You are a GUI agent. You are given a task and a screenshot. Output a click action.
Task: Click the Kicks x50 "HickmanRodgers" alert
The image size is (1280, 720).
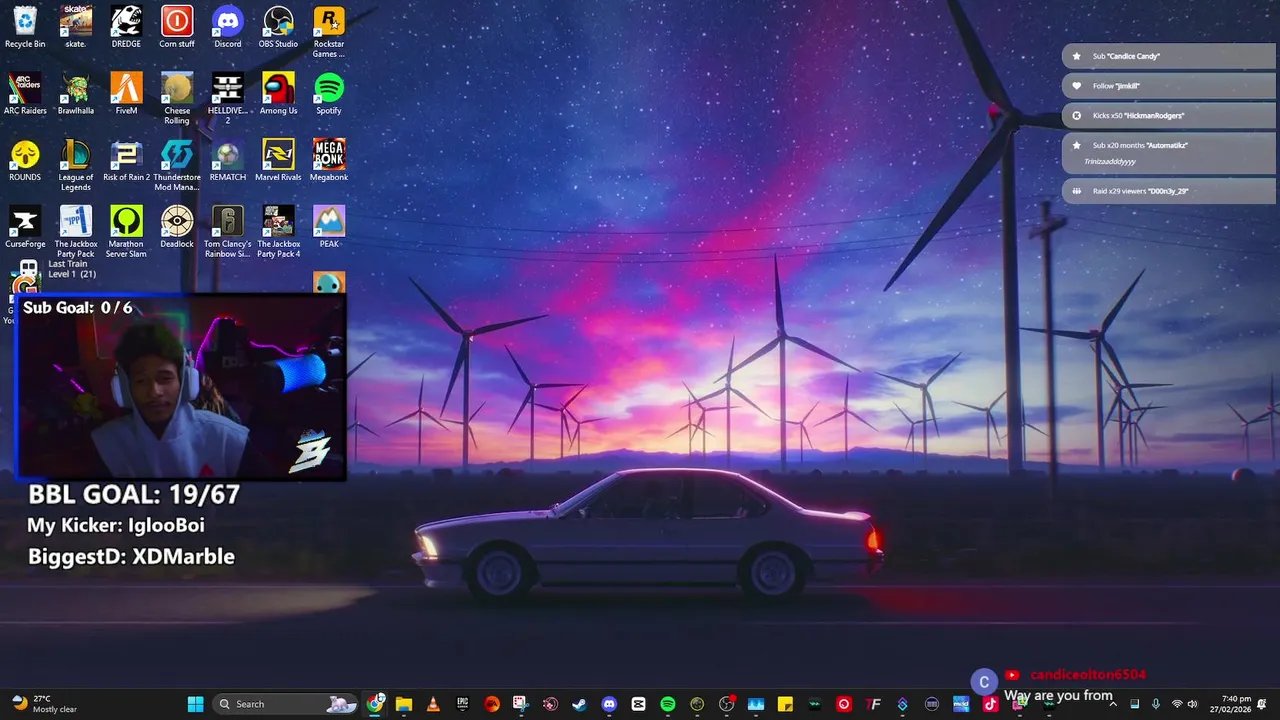click(1168, 116)
